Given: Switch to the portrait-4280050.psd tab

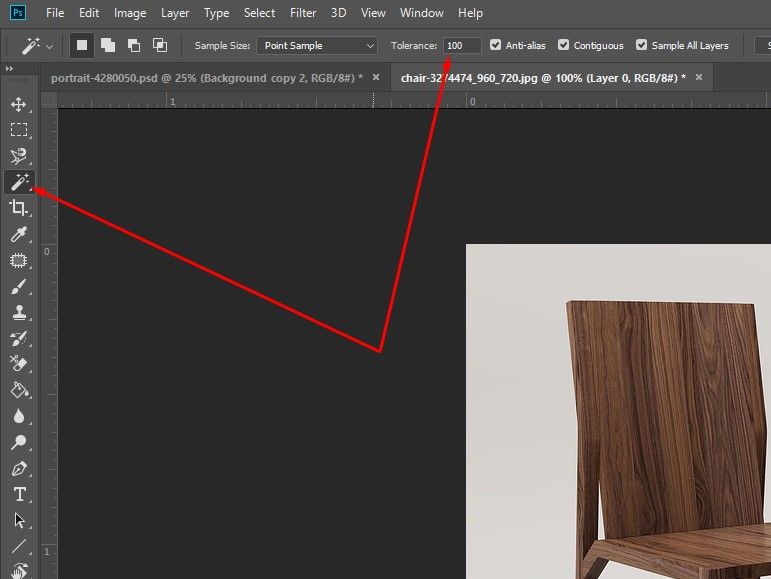Looking at the screenshot, I should tap(205, 77).
